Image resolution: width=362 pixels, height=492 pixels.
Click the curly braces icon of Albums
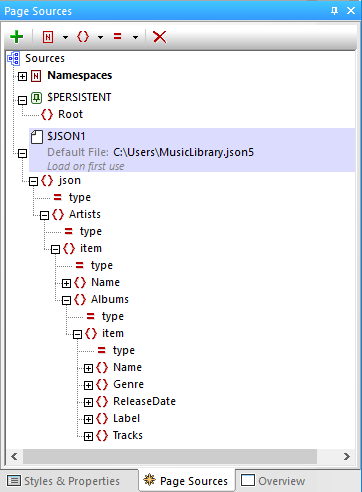click(x=80, y=299)
